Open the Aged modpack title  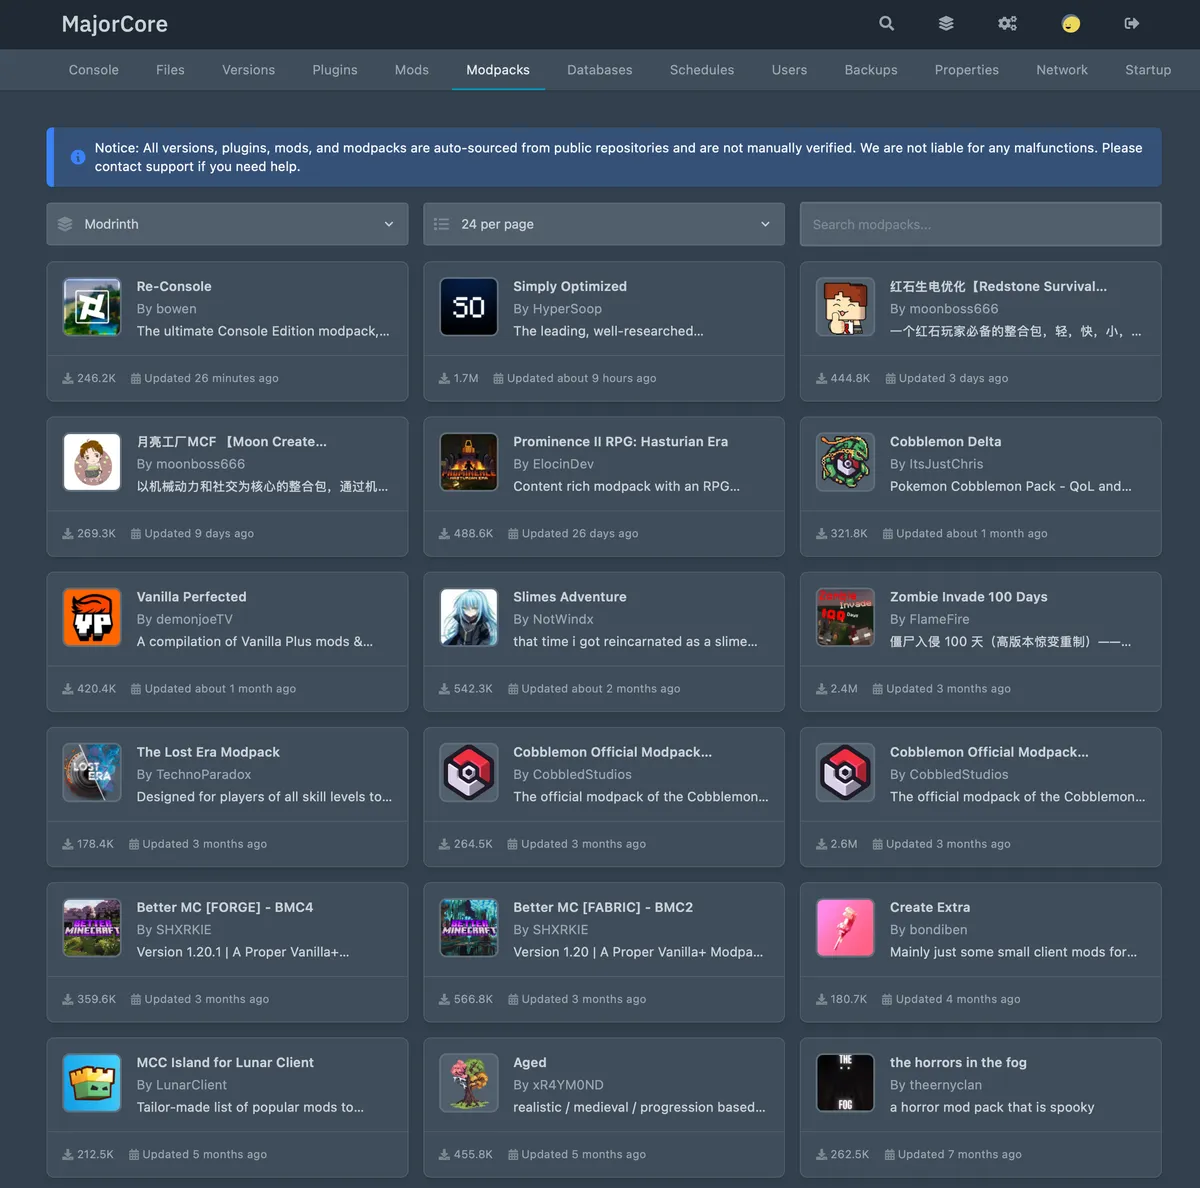(530, 1062)
